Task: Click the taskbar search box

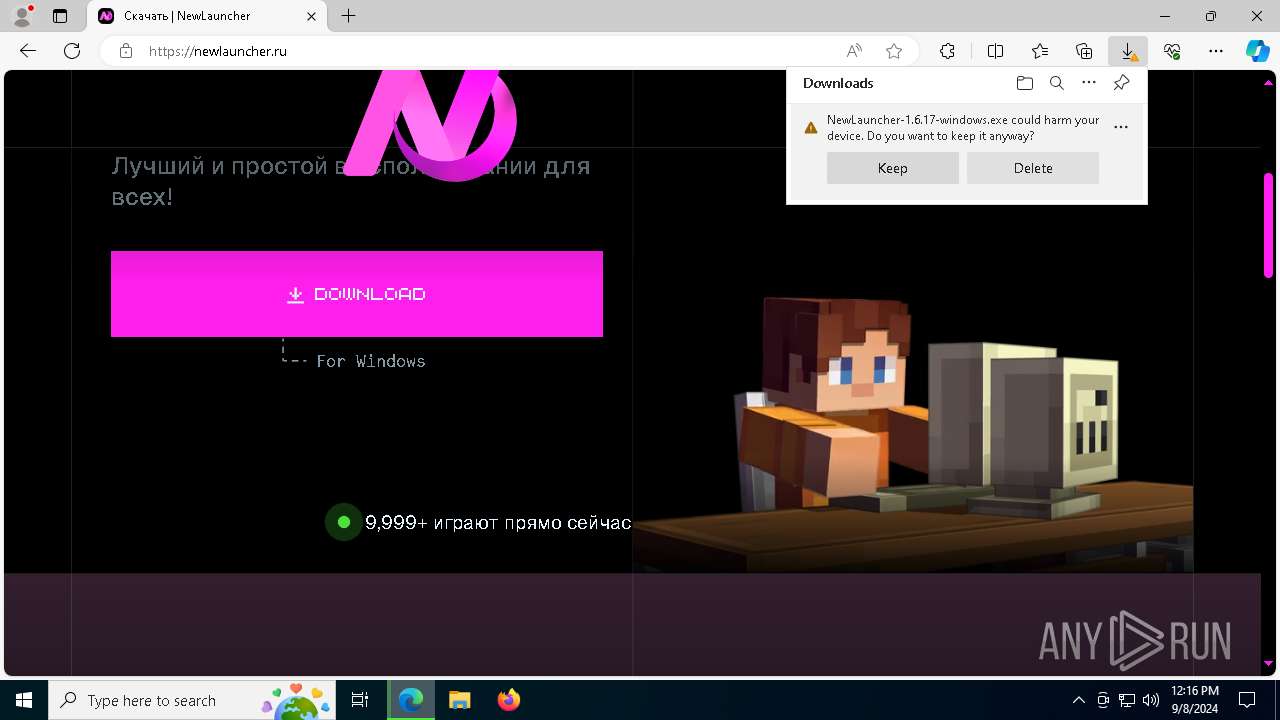Action: coord(193,700)
